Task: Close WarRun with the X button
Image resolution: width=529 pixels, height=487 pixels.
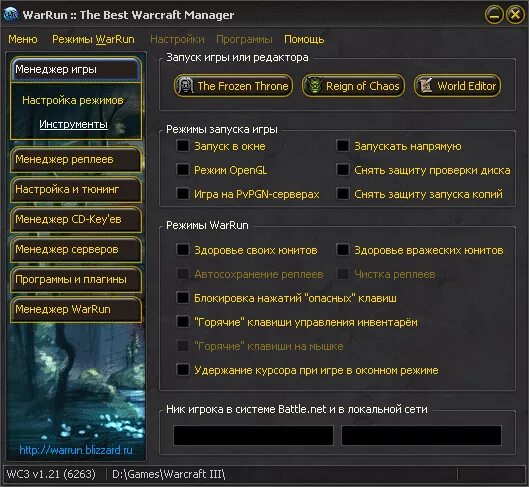Action: (515, 15)
